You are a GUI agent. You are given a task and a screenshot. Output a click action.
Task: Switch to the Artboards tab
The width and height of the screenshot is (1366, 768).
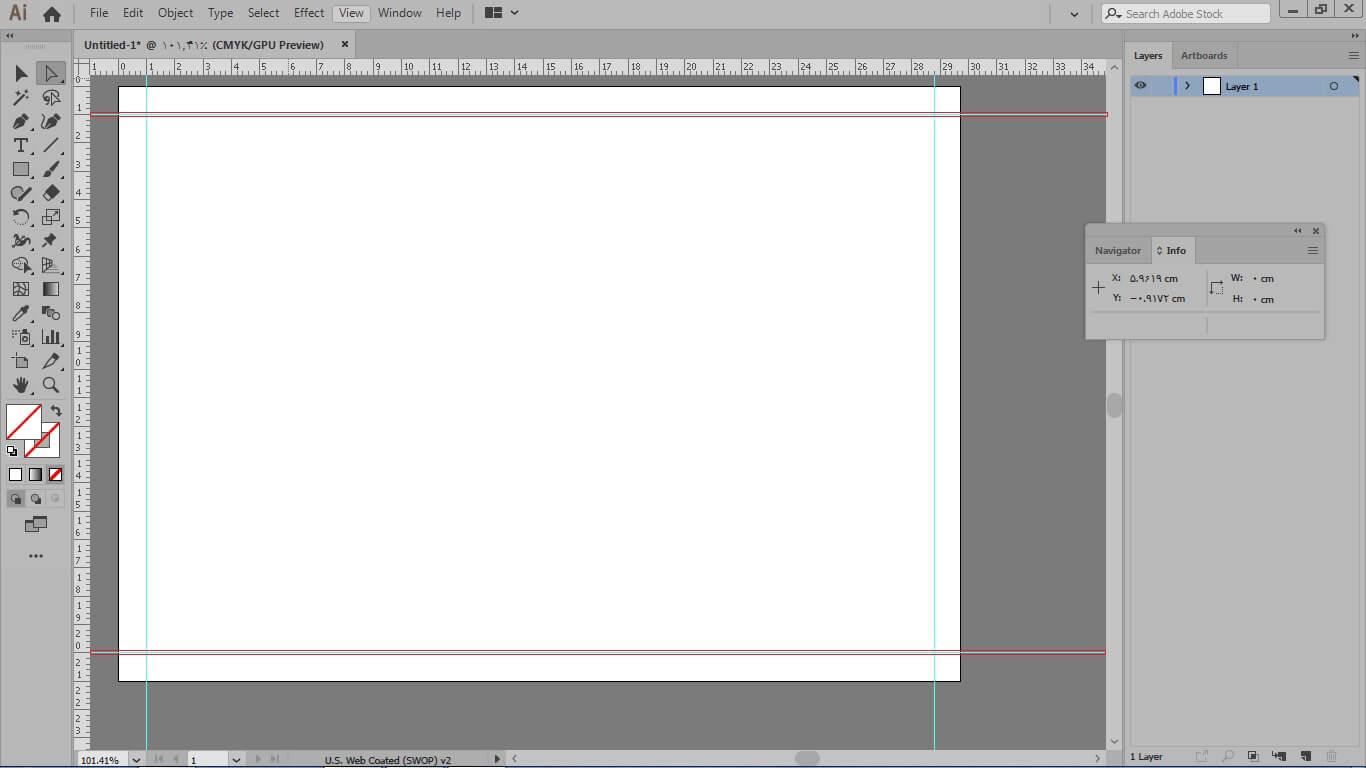coord(1203,56)
